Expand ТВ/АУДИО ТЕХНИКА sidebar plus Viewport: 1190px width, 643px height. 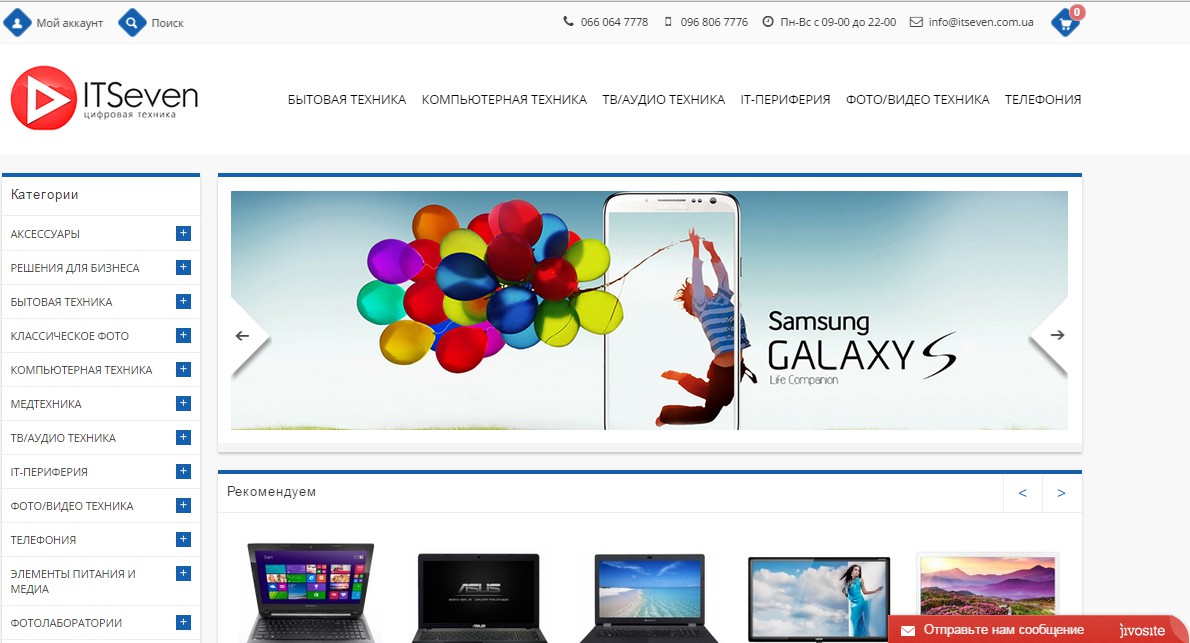point(183,437)
